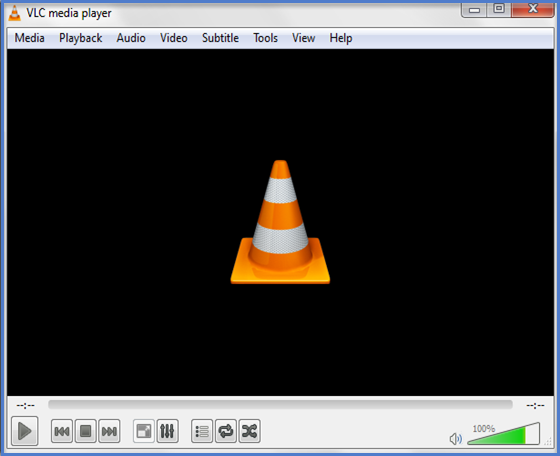The image size is (560, 456).
Task: Click the Play button
Action: coord(24,431)
